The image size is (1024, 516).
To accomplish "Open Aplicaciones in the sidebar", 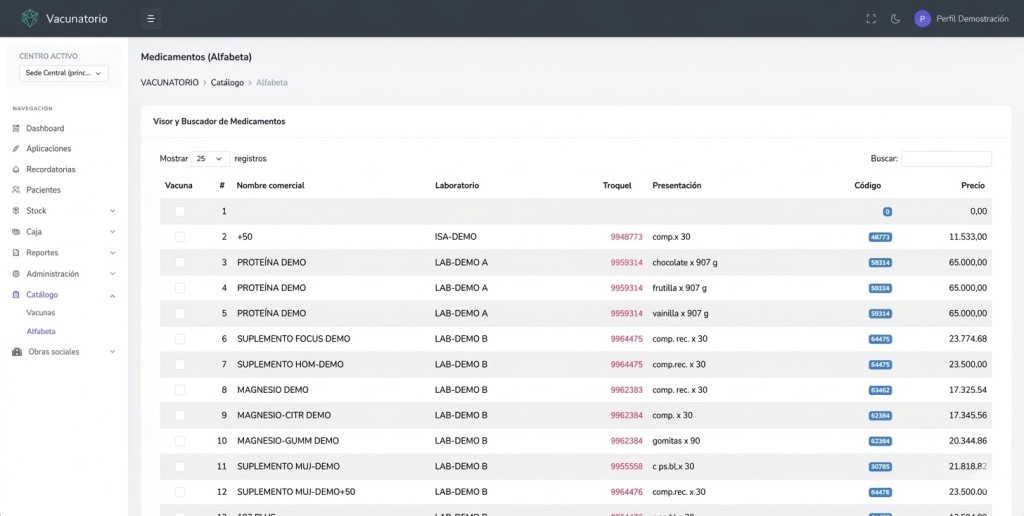I will click(x=48, y=149).
